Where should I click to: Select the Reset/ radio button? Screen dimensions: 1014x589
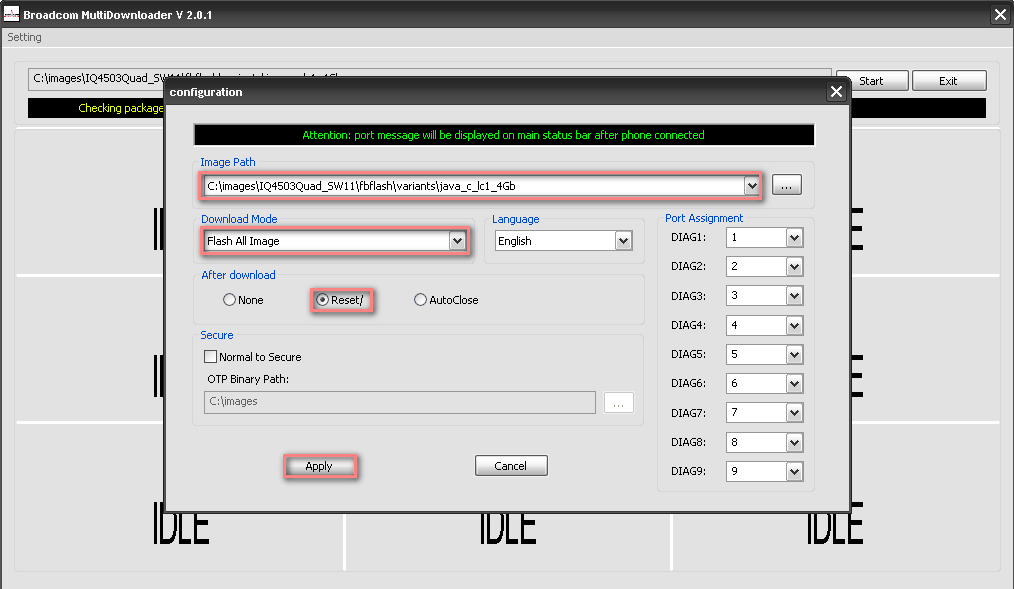click(322, 300)
